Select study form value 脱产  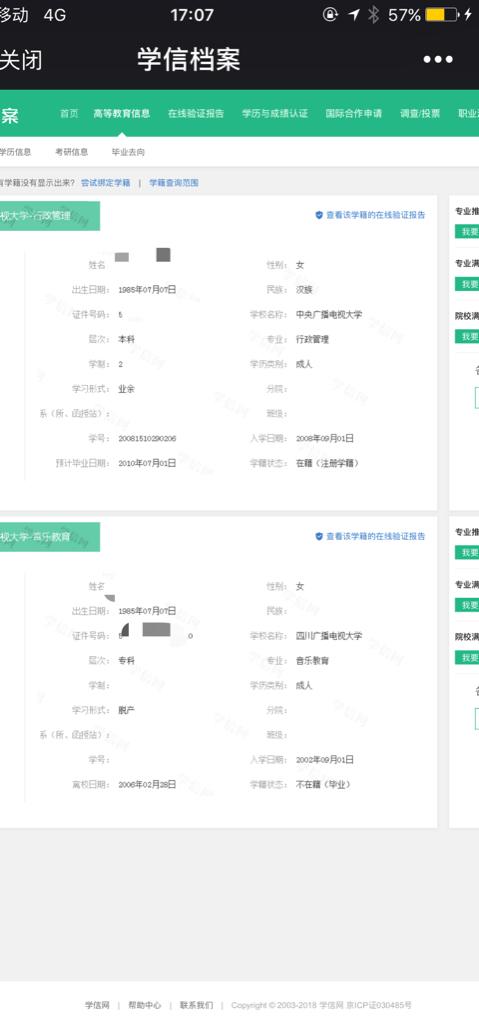click(x=126, y=710)
